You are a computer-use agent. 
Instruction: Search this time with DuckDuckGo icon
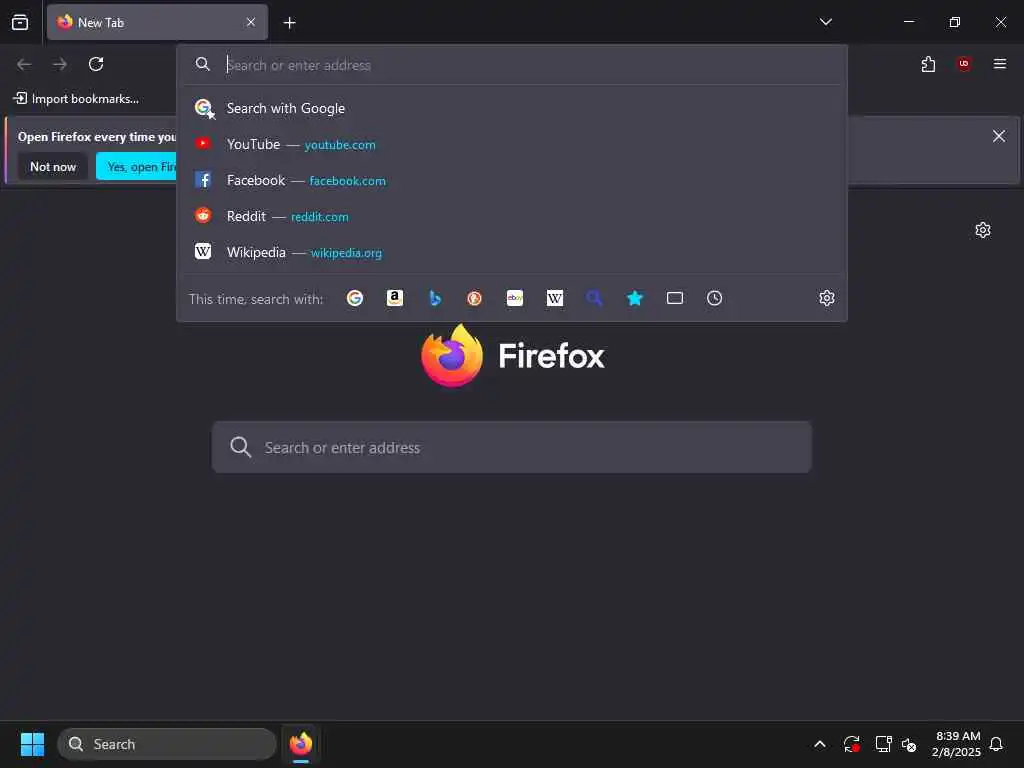pyautogui.click(x=475, y=298)
